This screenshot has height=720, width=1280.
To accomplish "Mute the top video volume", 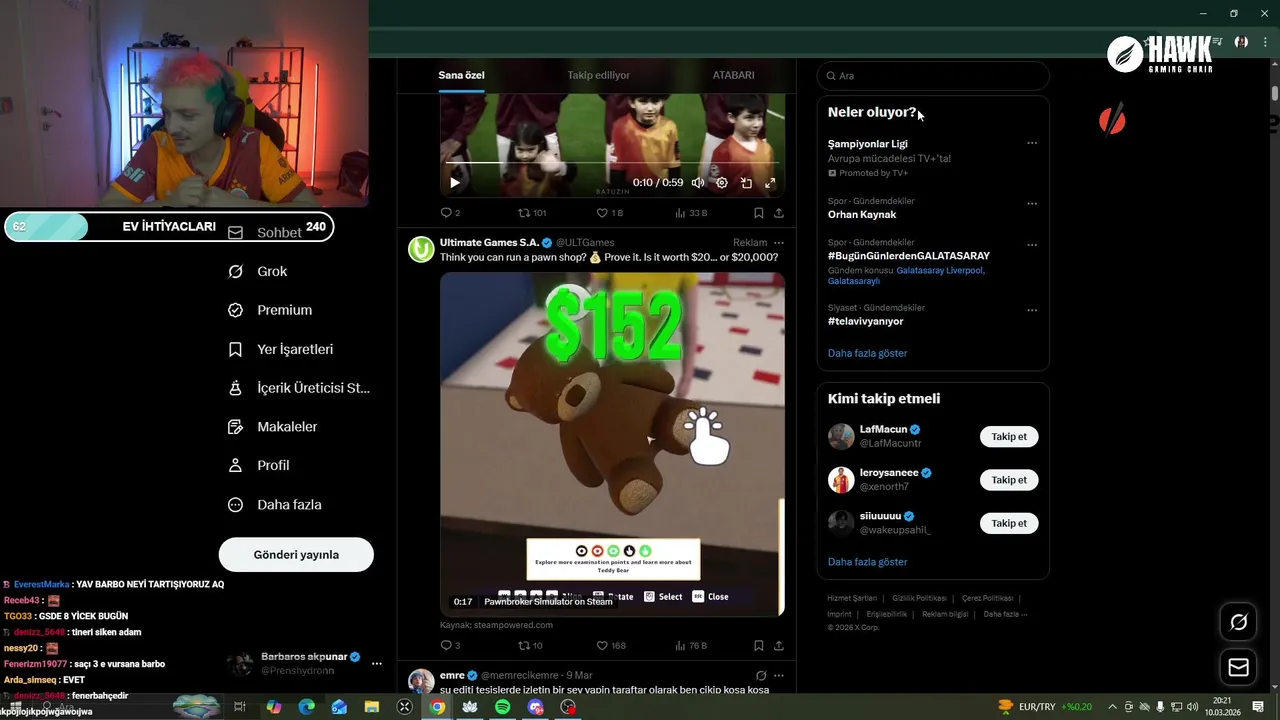I will pos(698,183).
